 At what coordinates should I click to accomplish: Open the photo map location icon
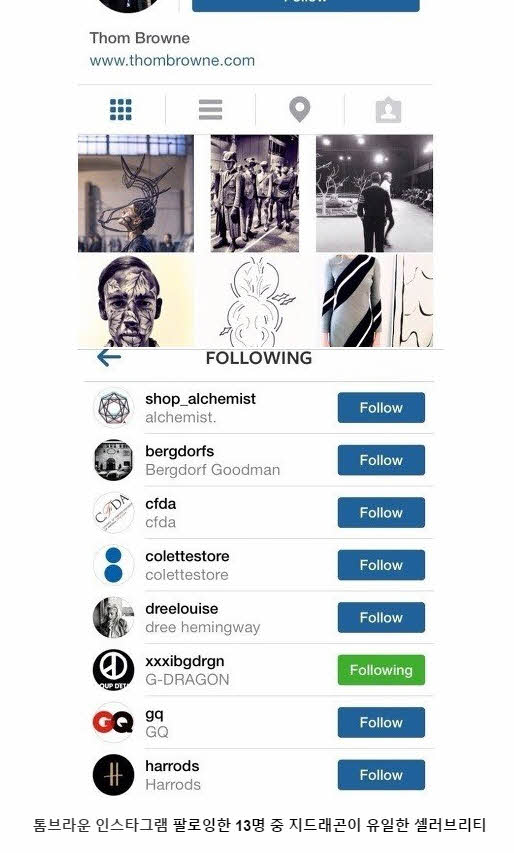tap(299, 109)
